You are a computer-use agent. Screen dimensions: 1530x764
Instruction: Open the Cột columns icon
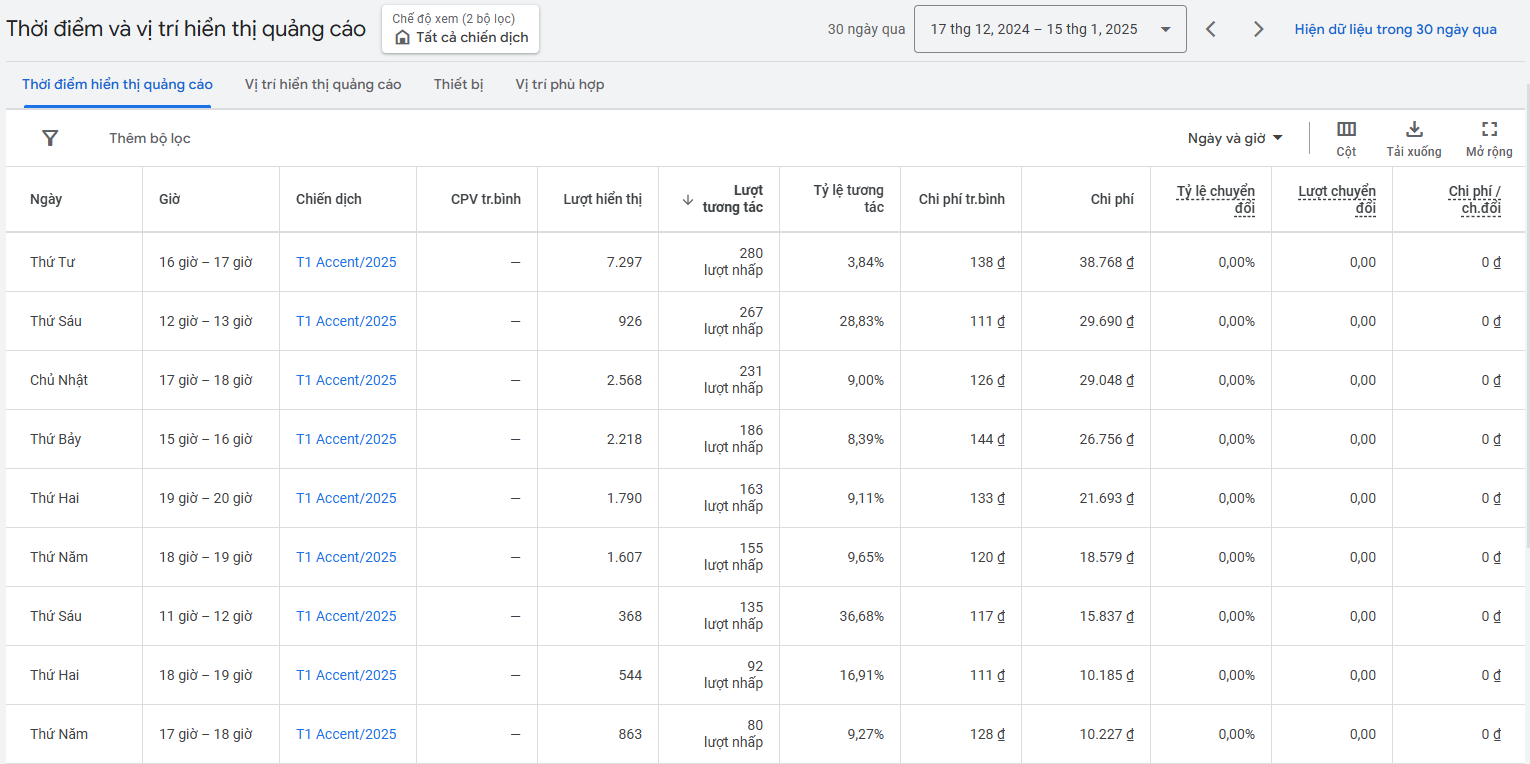[1346, 130]
